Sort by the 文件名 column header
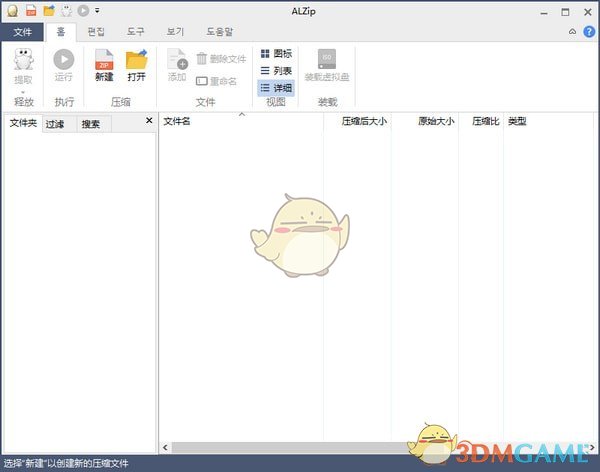This screenshot has width=600, height=472. point(241,121)
